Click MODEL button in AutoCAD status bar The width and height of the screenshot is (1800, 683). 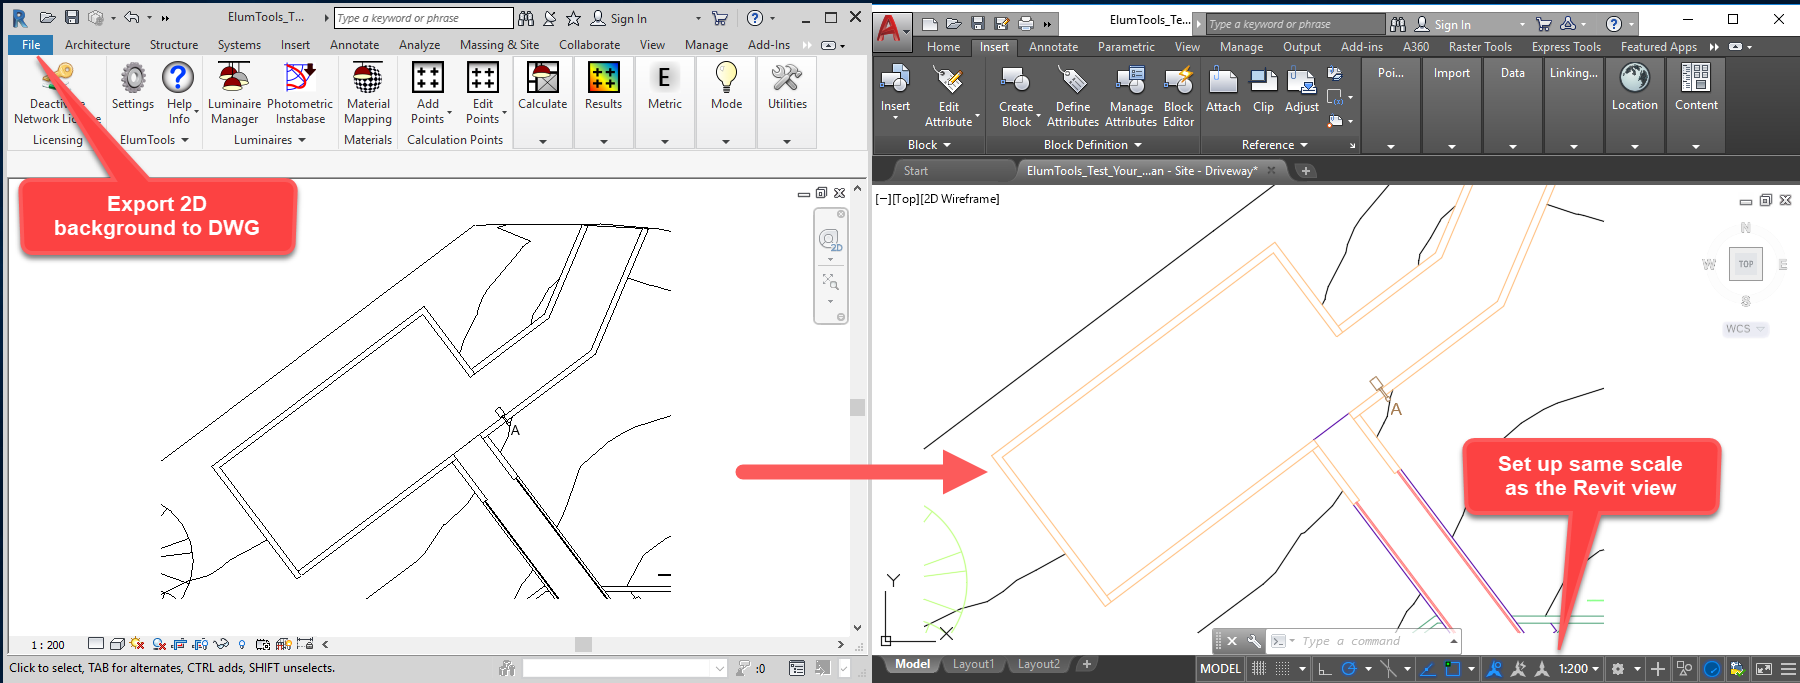(x=1220, y=669)
